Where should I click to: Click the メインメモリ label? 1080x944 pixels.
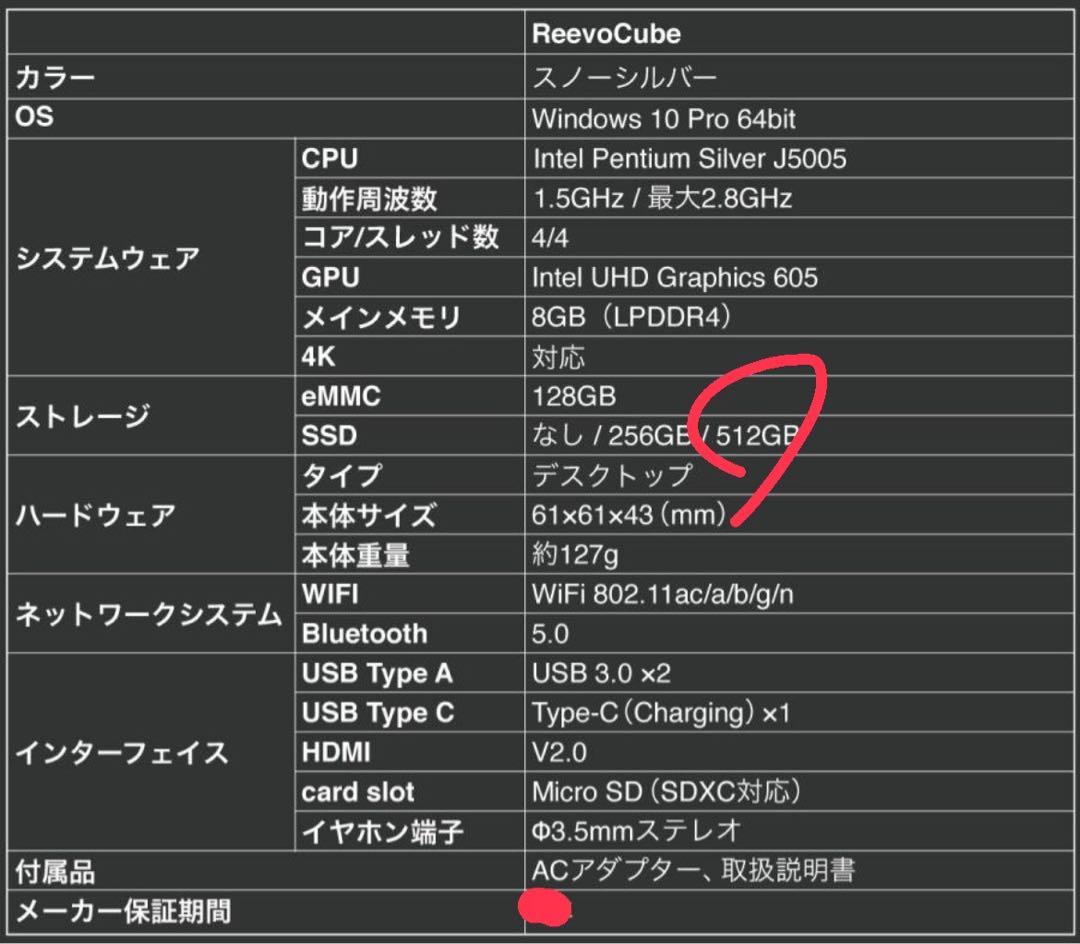coord(381,317)
